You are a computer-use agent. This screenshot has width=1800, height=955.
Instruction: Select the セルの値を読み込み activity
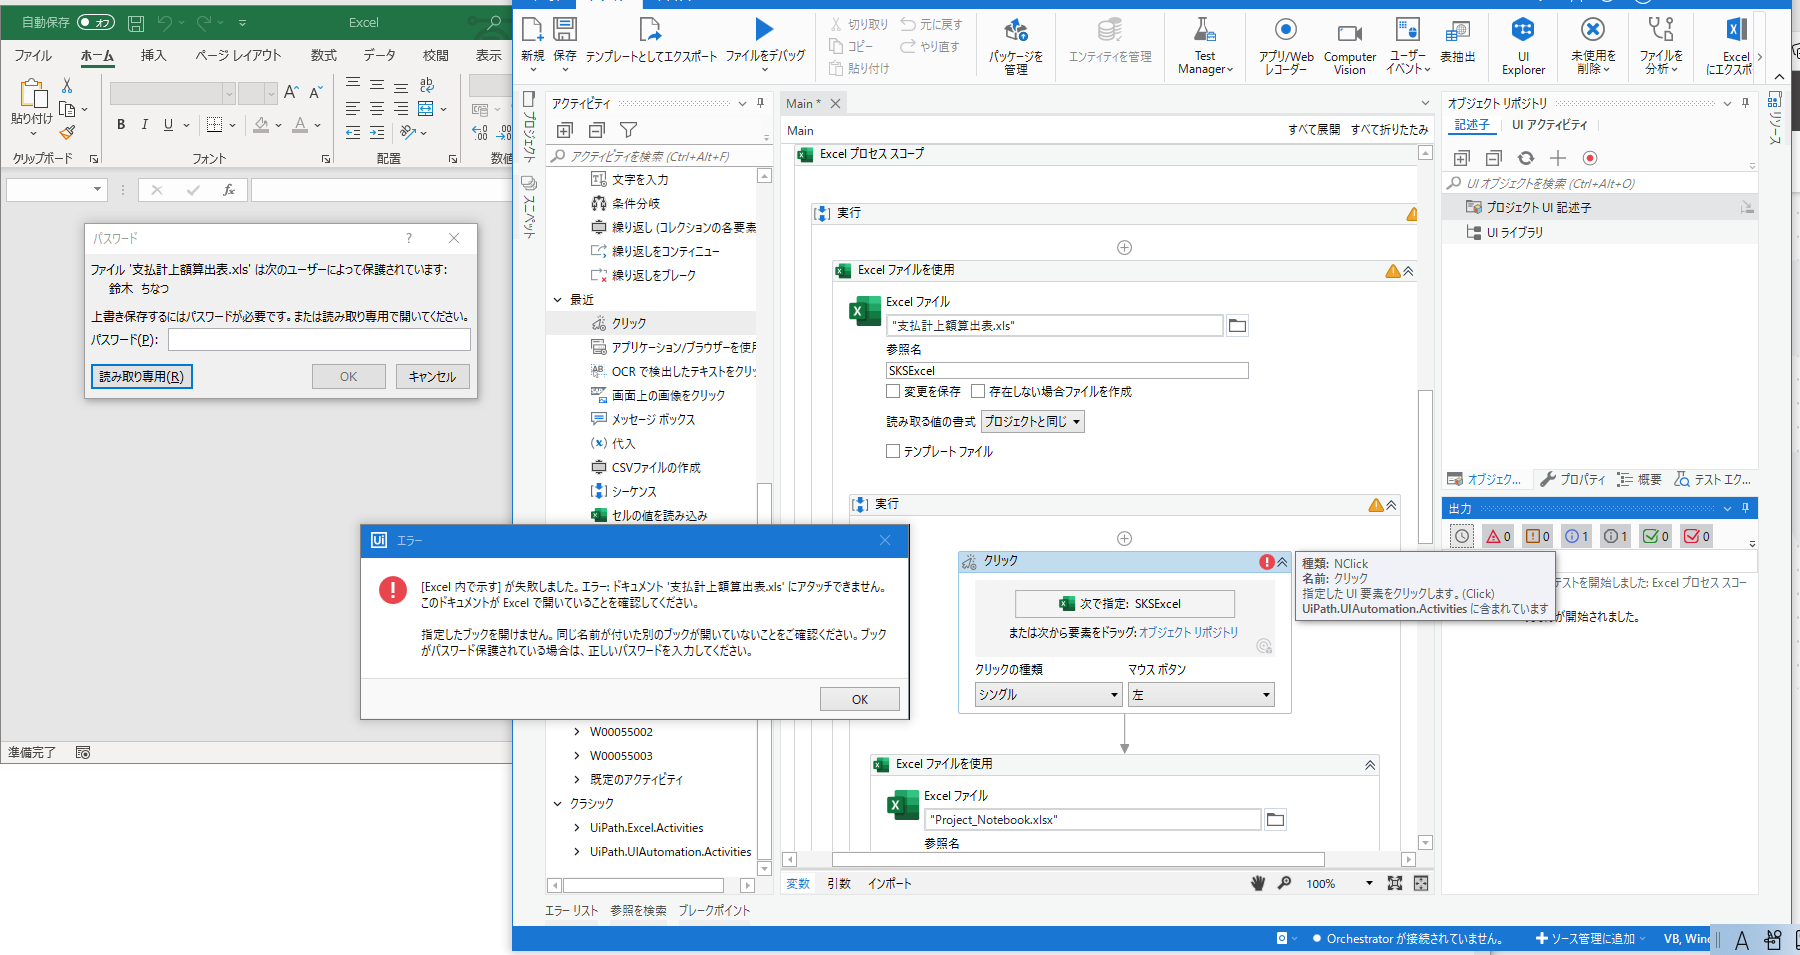click(659, 516)
